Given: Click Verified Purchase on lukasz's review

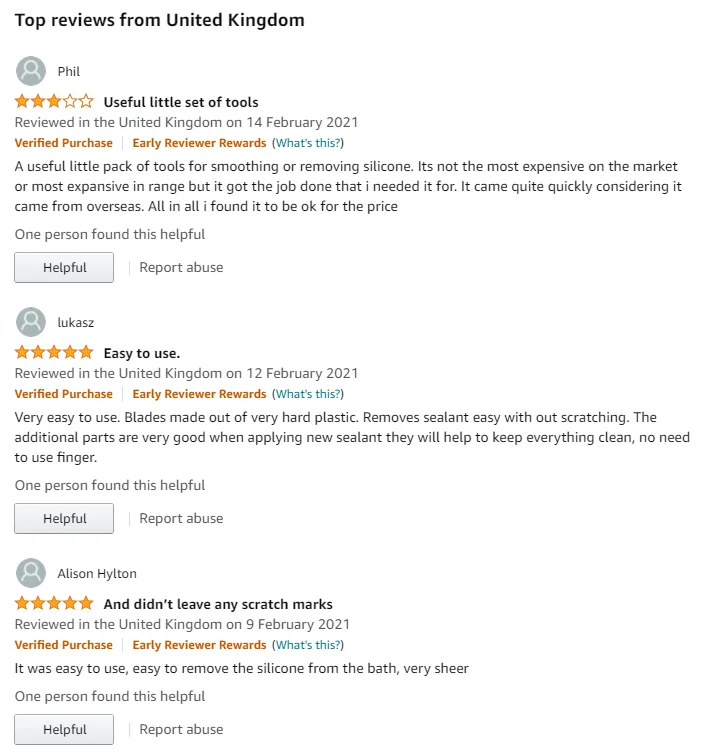Looking at the screenshot, I should pyautogui.click(x=64, y=394).
